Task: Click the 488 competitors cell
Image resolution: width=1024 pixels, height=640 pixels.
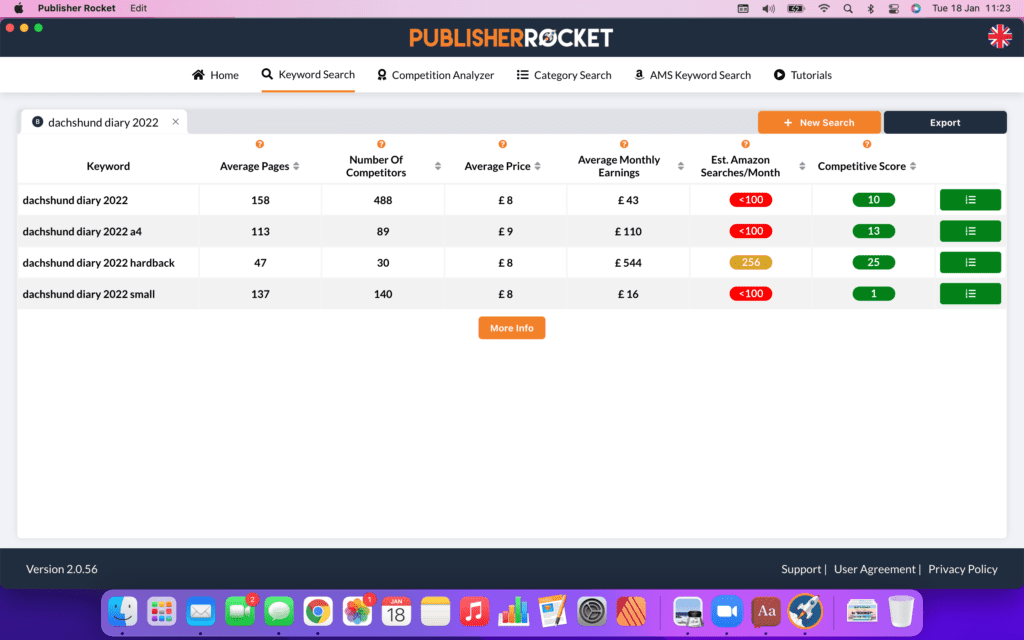Action: tap(383, 200)
